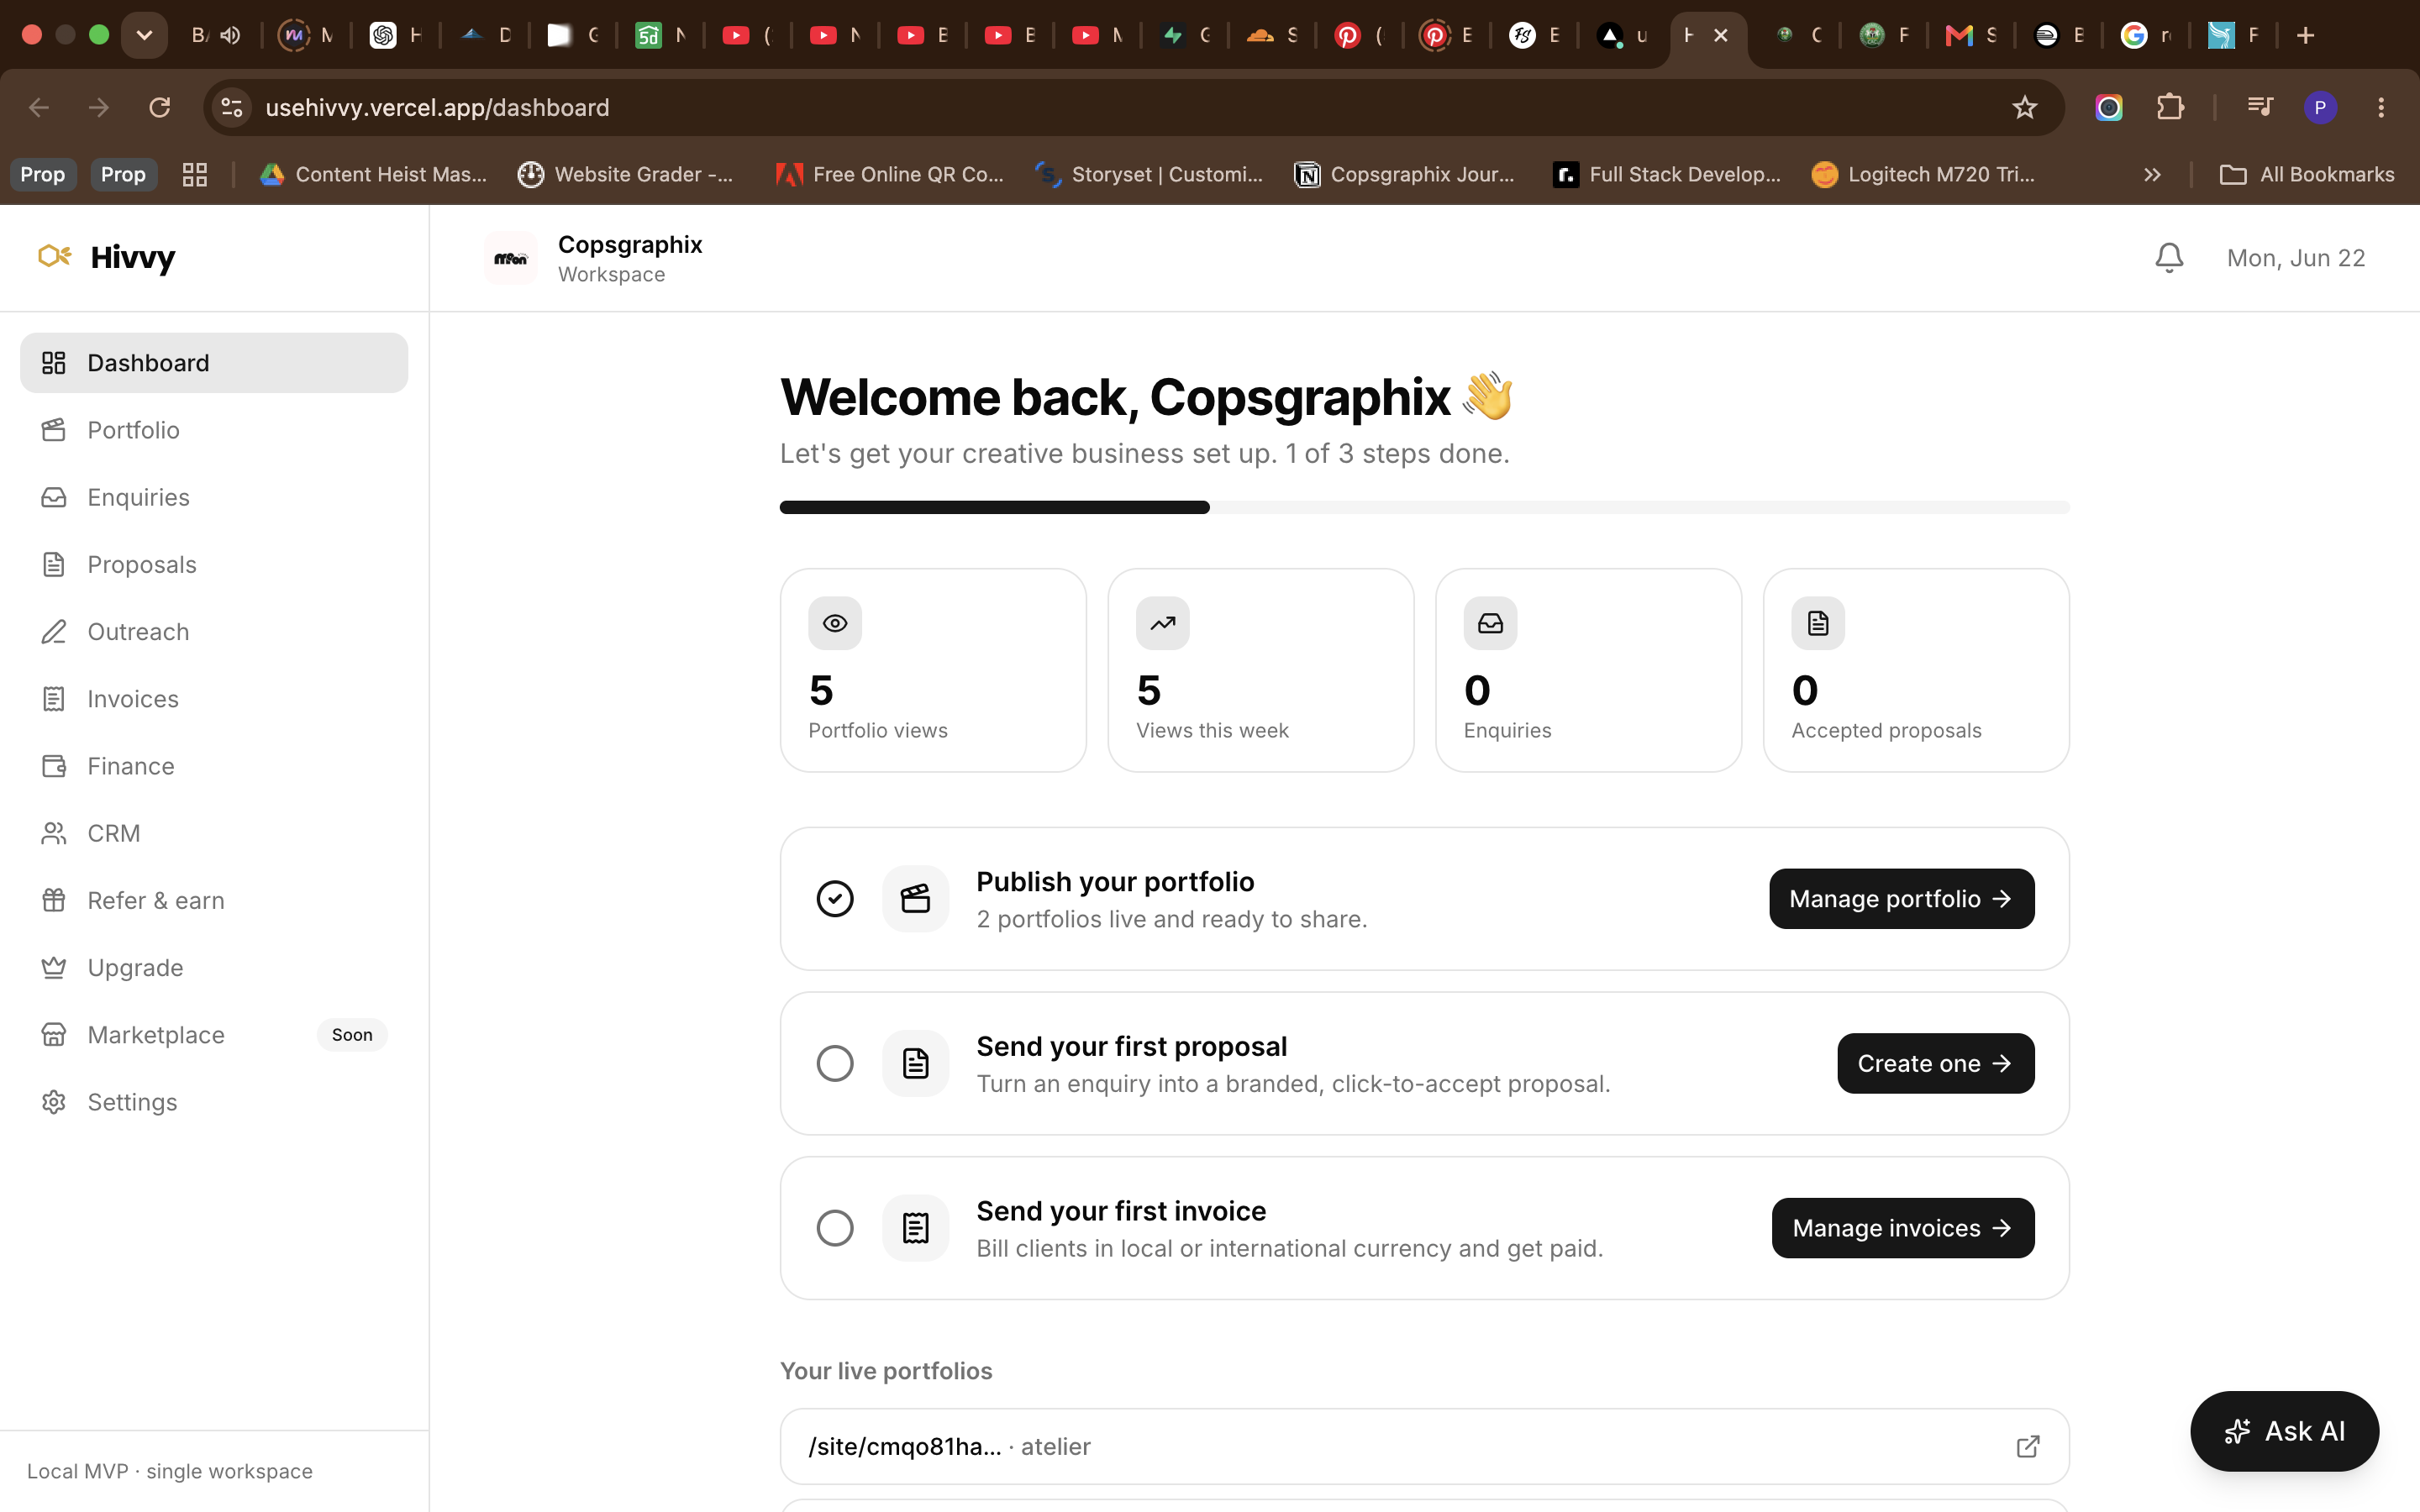The width and height of the screenshot is (2420, 1512).
Task: Open a new browser tab
Action: click(x=2305, y=35)
